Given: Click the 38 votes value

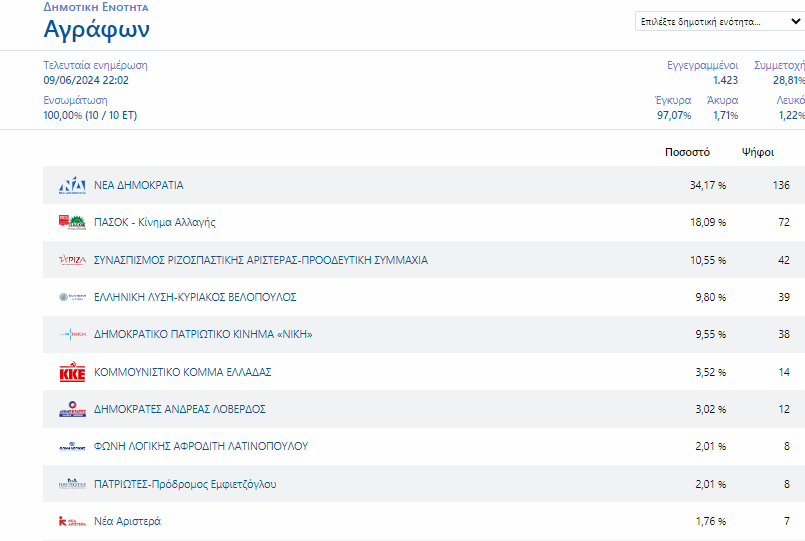Looking at the screenshot, I should pyautogui.click(x=784, y=334).
